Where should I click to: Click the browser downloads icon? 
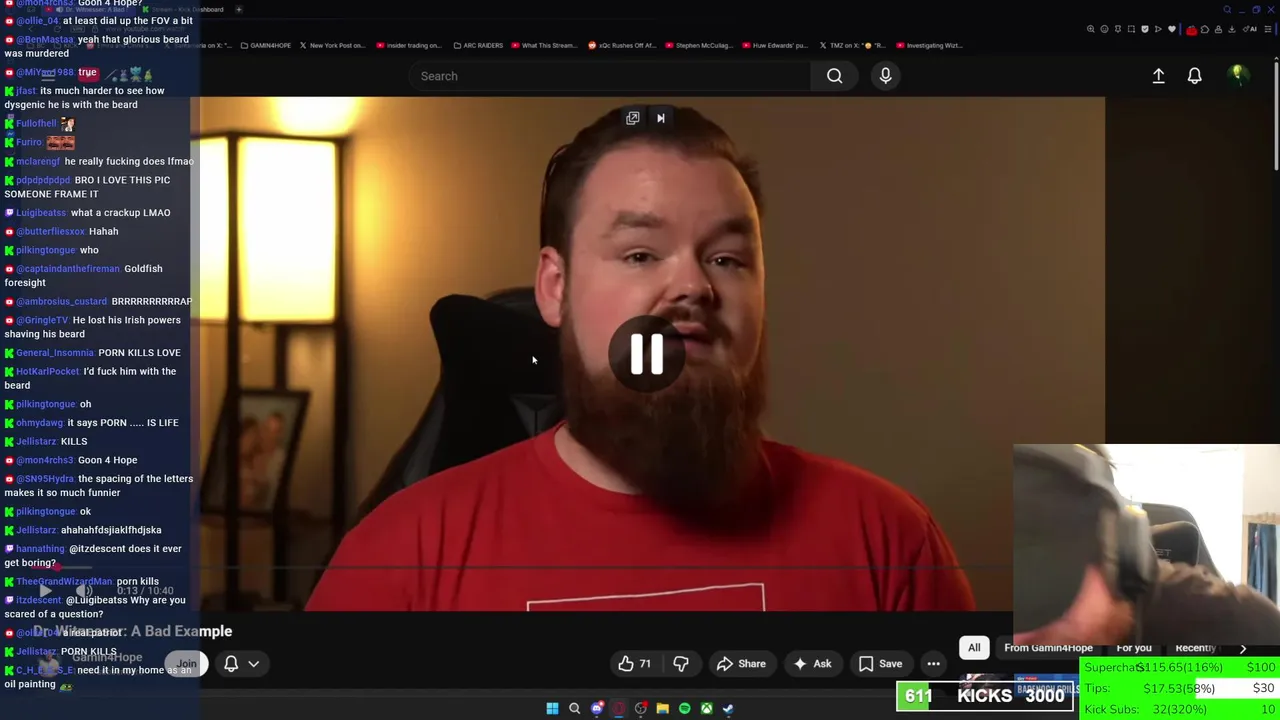[x=1231, y=29]
